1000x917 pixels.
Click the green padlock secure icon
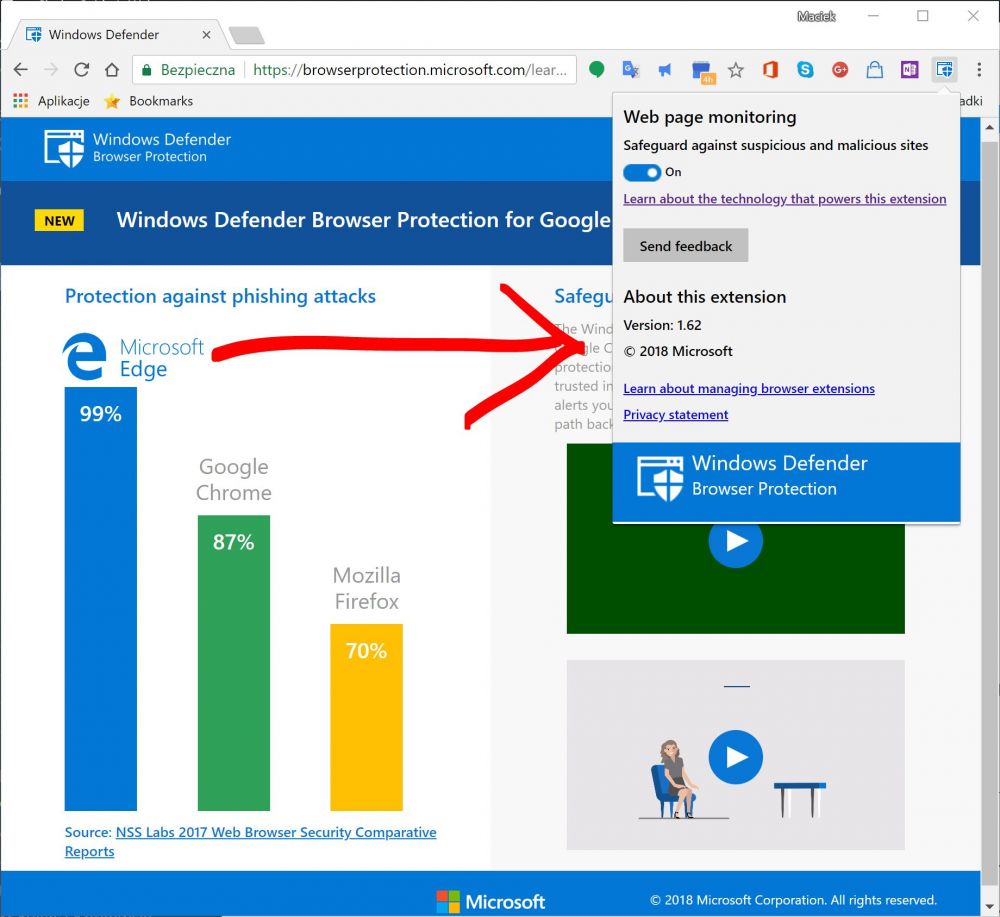147,70
